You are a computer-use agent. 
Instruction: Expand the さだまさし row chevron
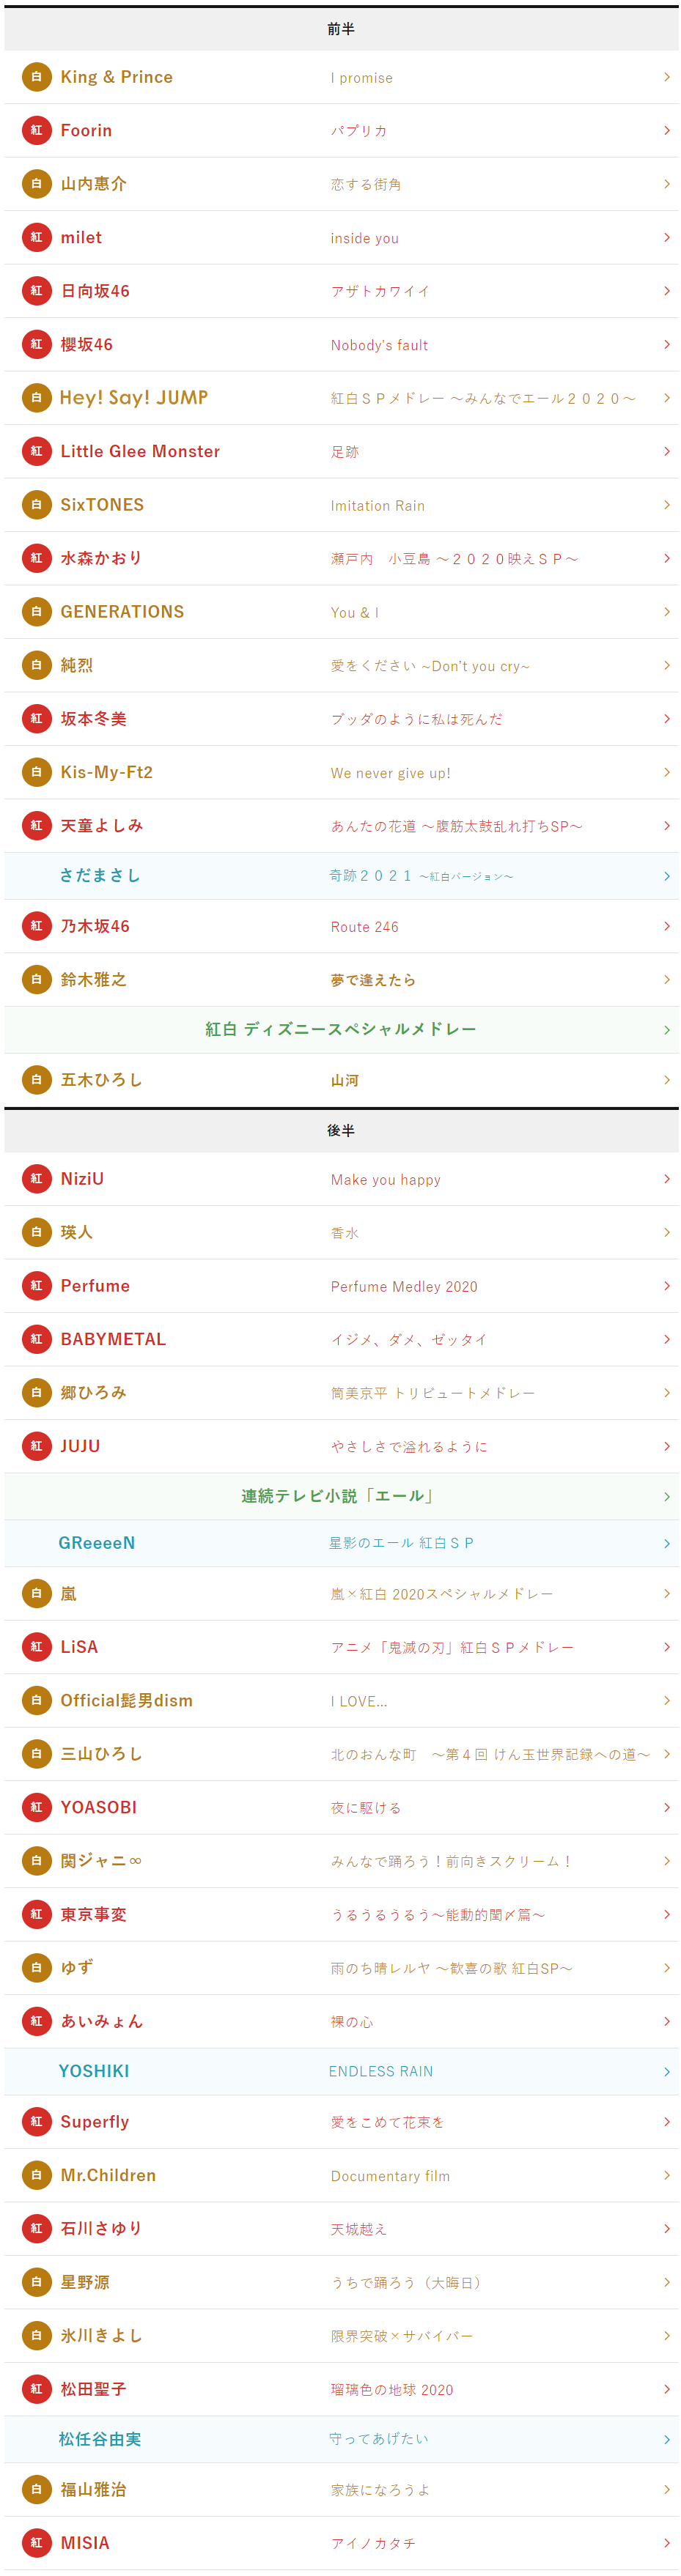[x=667, y=876]
